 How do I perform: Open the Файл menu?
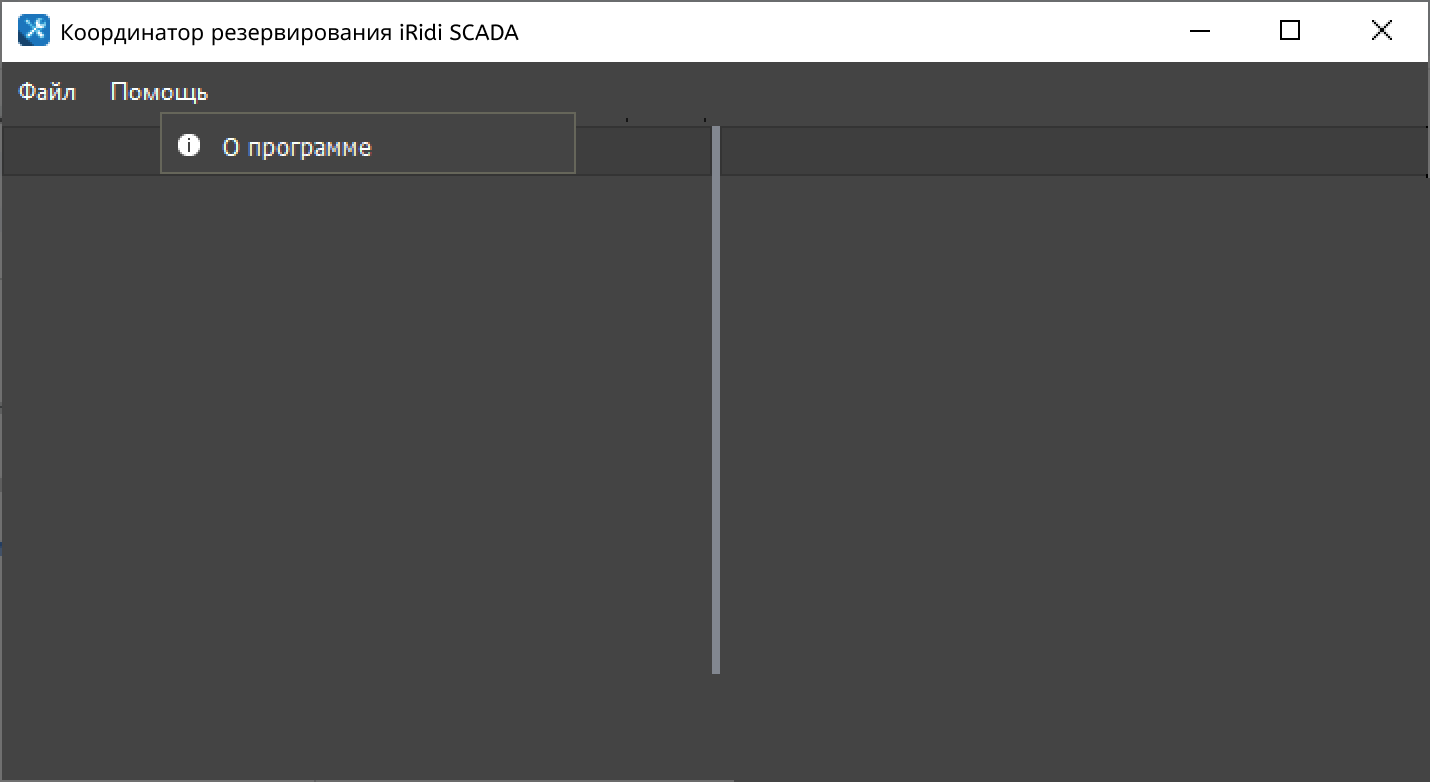pos(47,92)
